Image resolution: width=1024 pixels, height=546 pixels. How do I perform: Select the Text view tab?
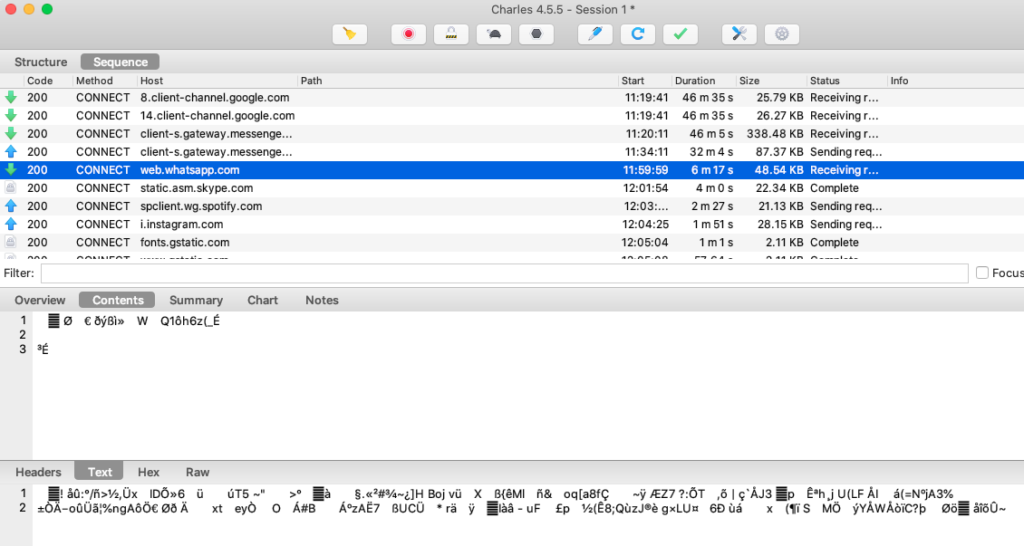click(100, 472)
